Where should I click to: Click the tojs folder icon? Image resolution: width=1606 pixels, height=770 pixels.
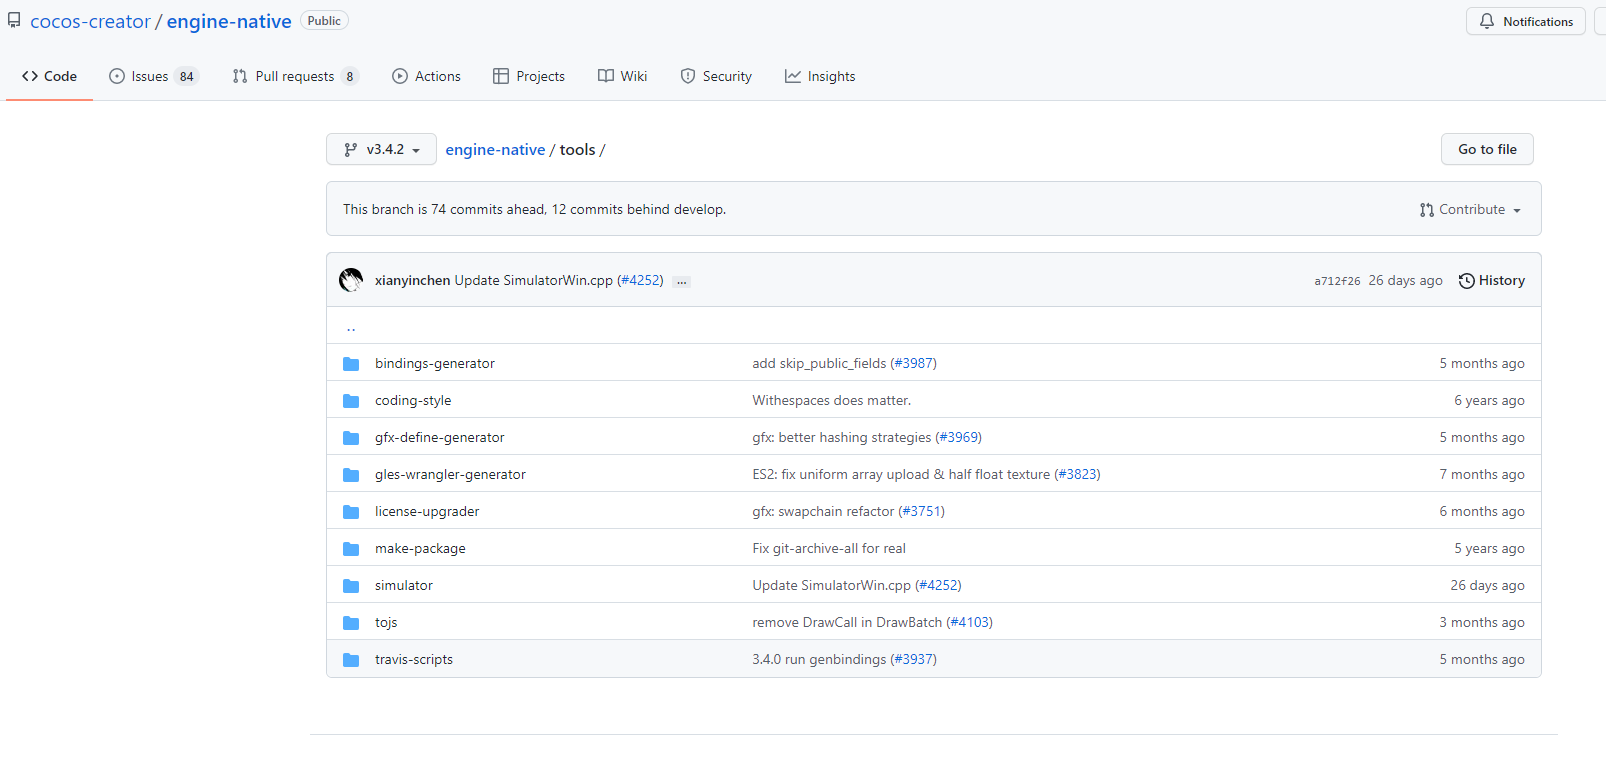[351, 623]
